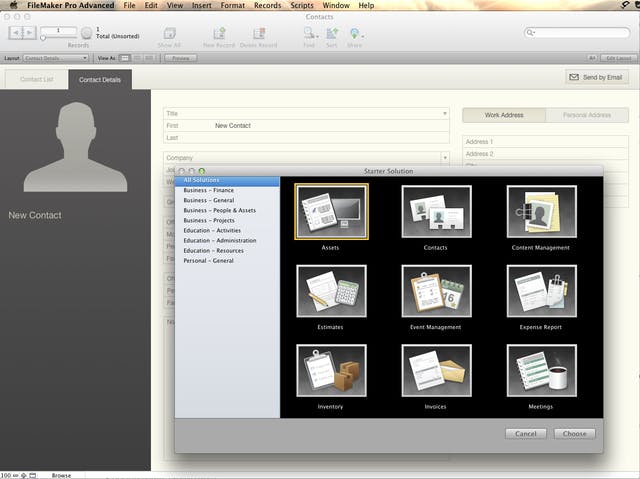
Task: Open the File menu
Action: pos(129,5)
